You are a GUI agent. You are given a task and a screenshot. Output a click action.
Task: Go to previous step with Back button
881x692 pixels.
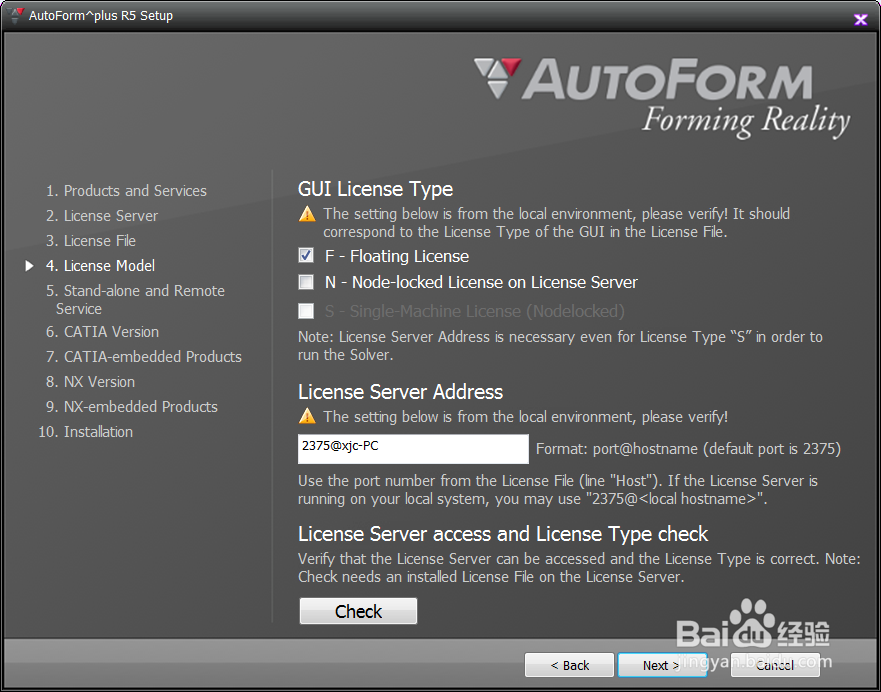569,666
